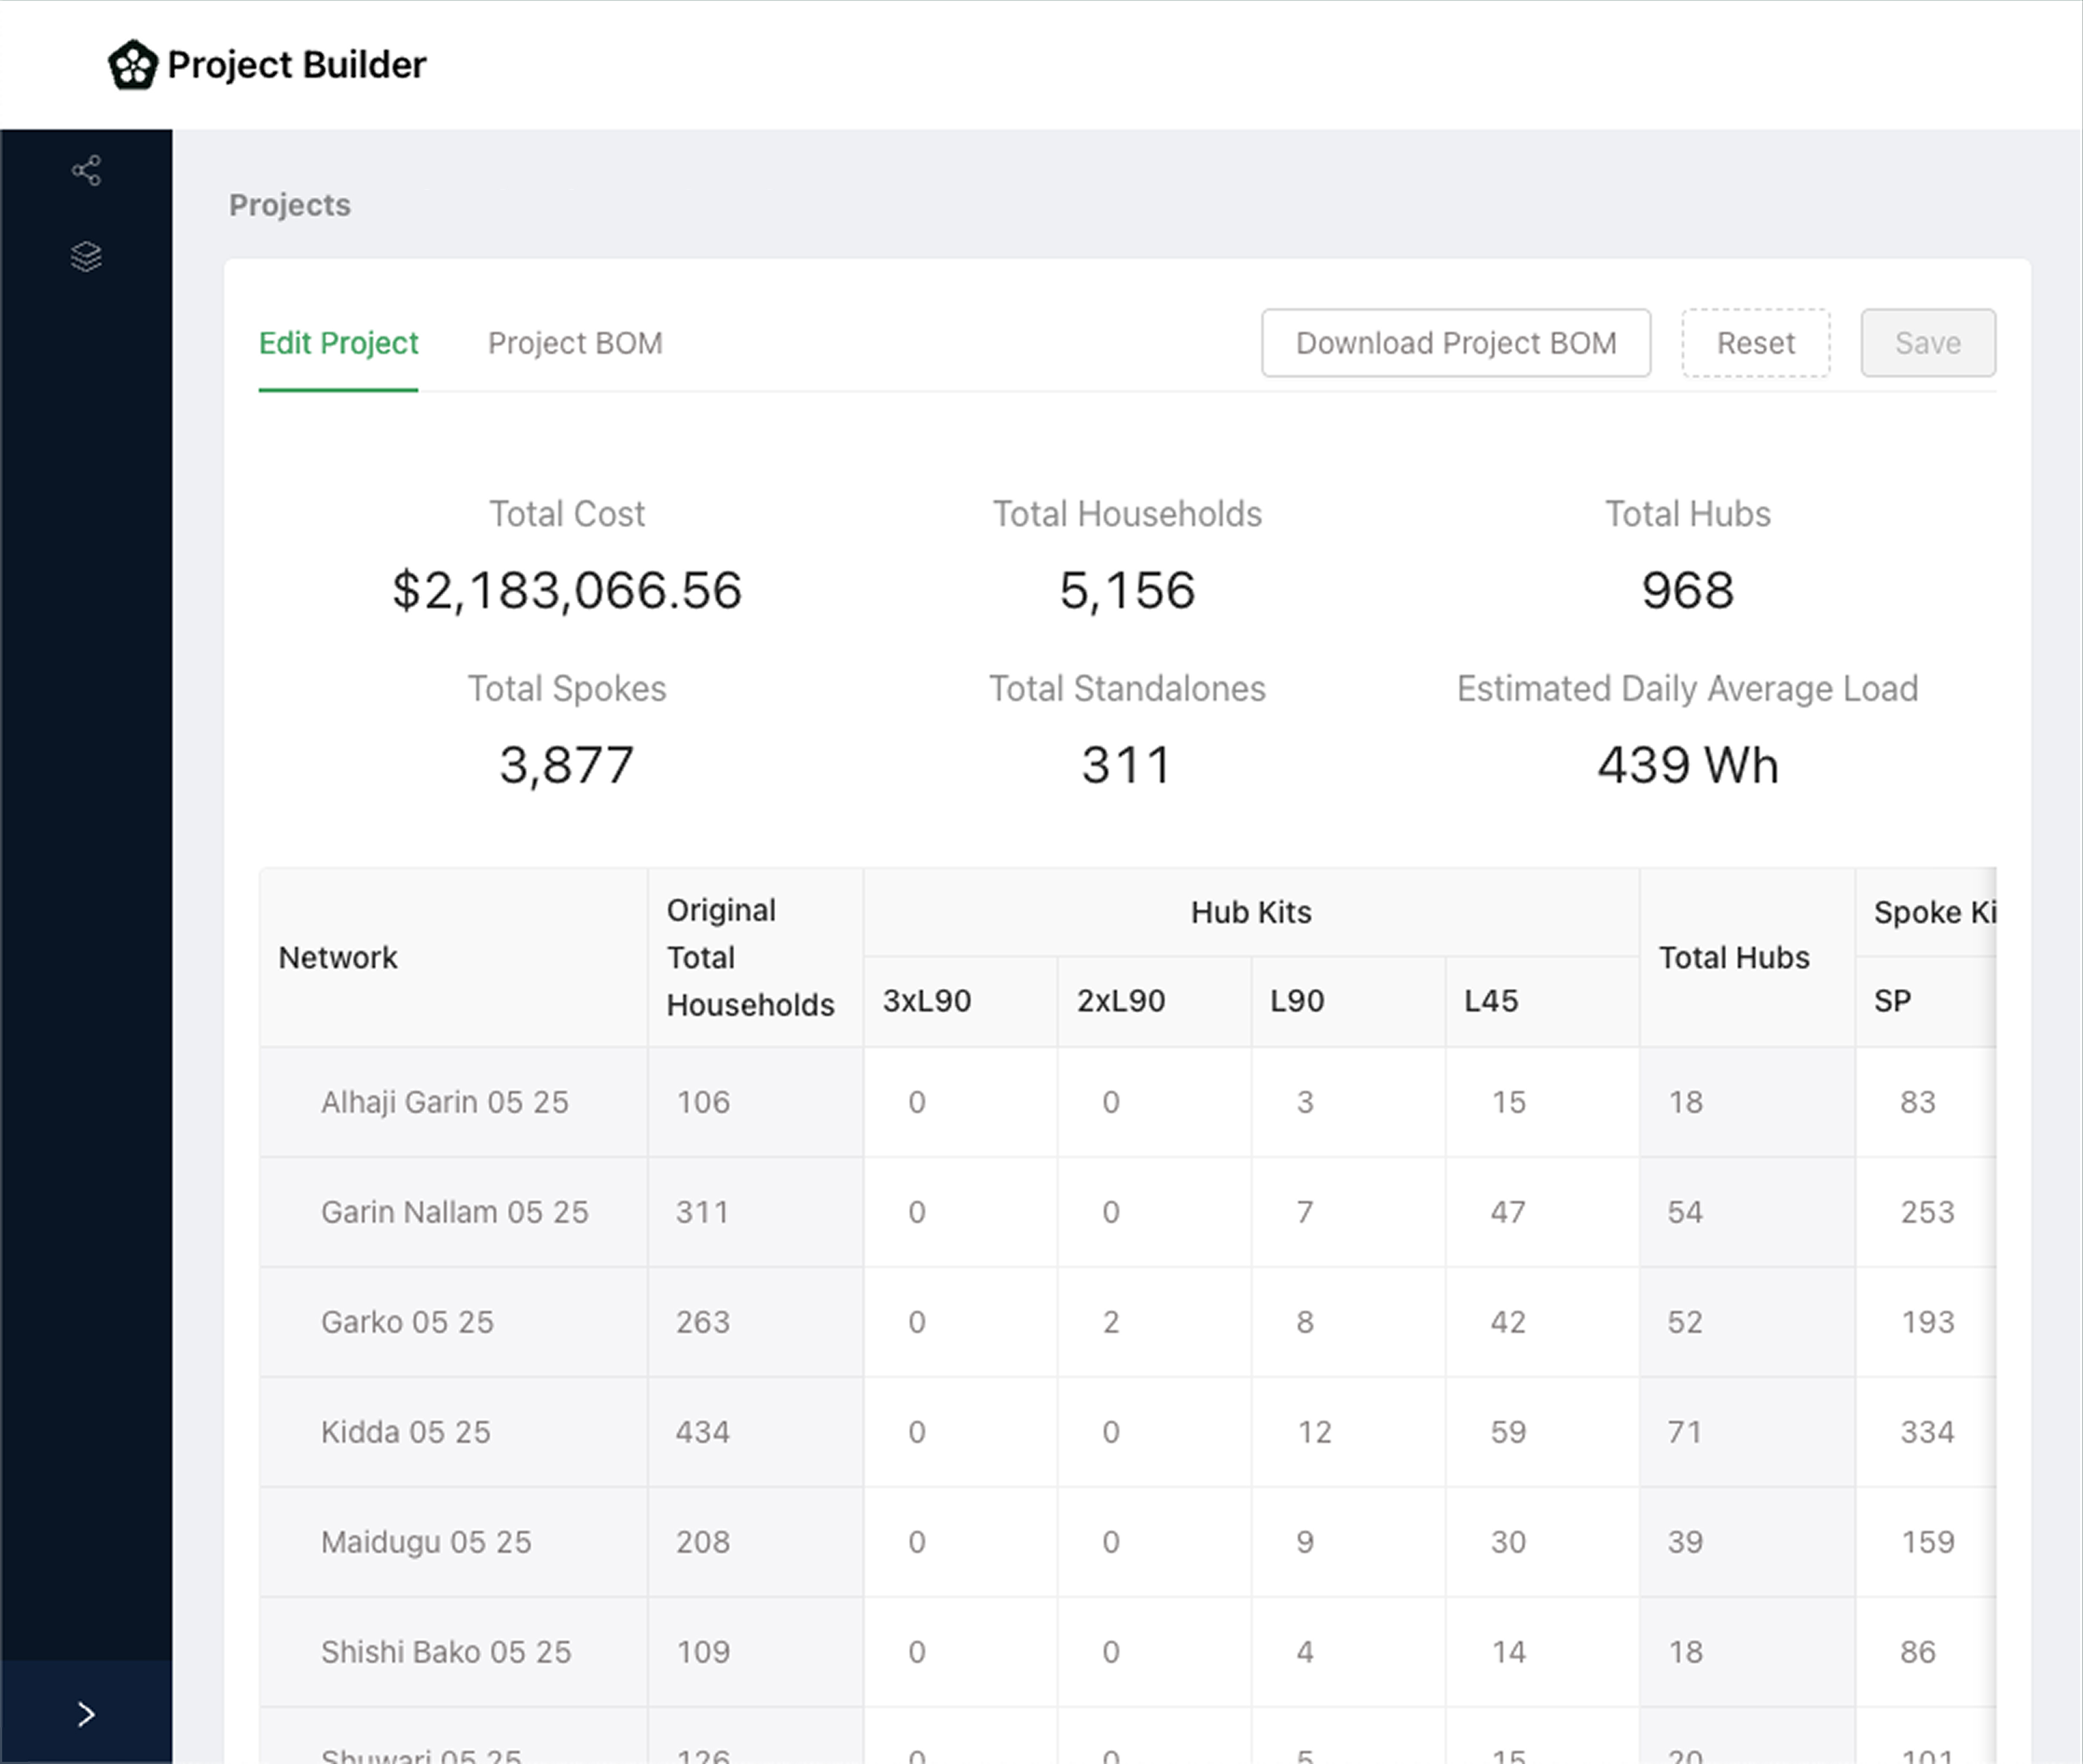Edit Maidugu 05 25 L45 hub count
2083x1764 pixels.
[1508, 1542]
